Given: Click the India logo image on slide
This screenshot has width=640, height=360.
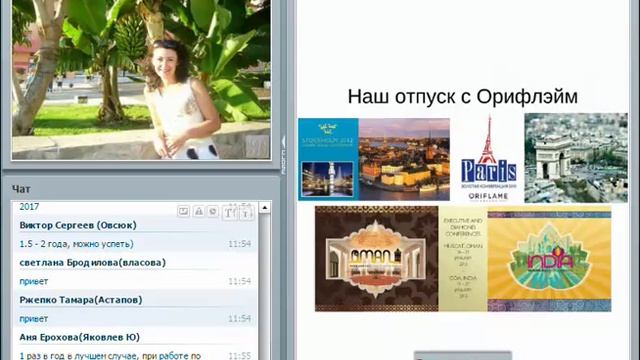Looking at the screenshot, I should [x=549, y=259].
